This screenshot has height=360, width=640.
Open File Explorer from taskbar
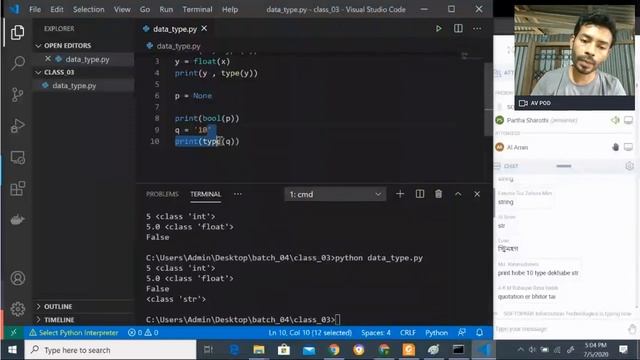pyautogui.click(x=259, y=350)
